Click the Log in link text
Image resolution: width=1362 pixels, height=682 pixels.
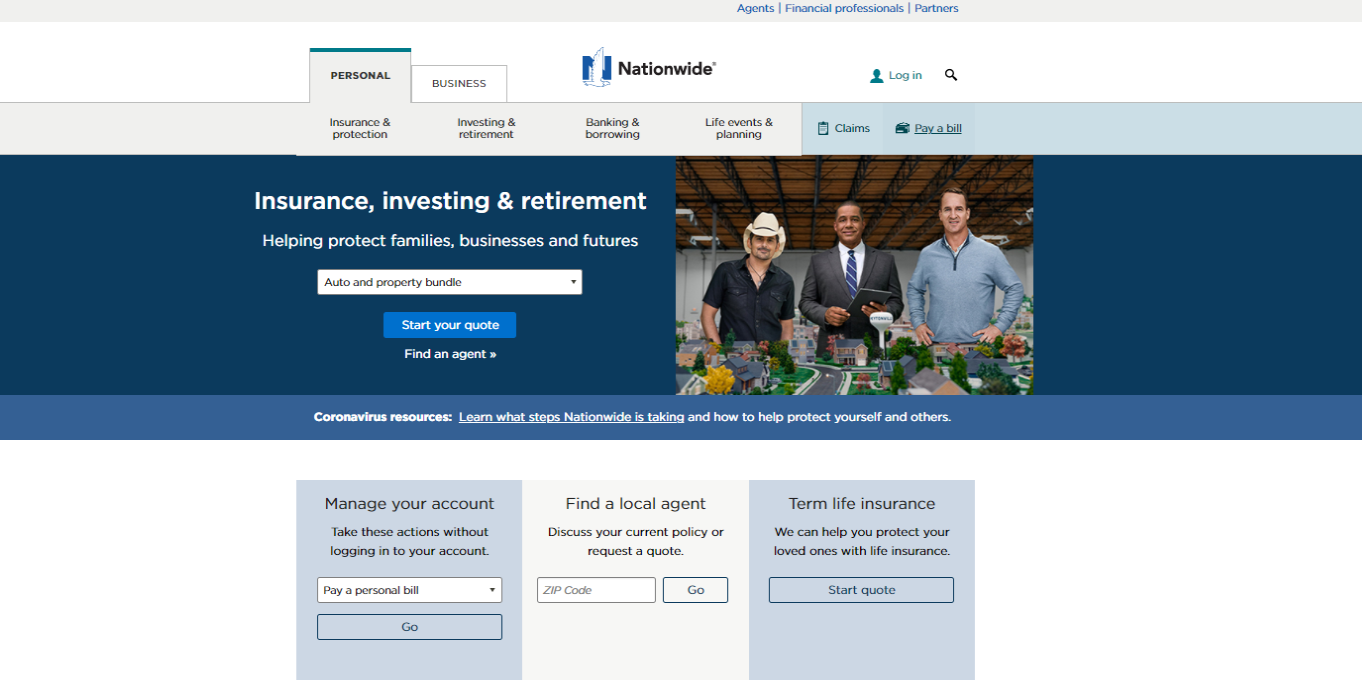pyautogui.click(x=905, y=75)
